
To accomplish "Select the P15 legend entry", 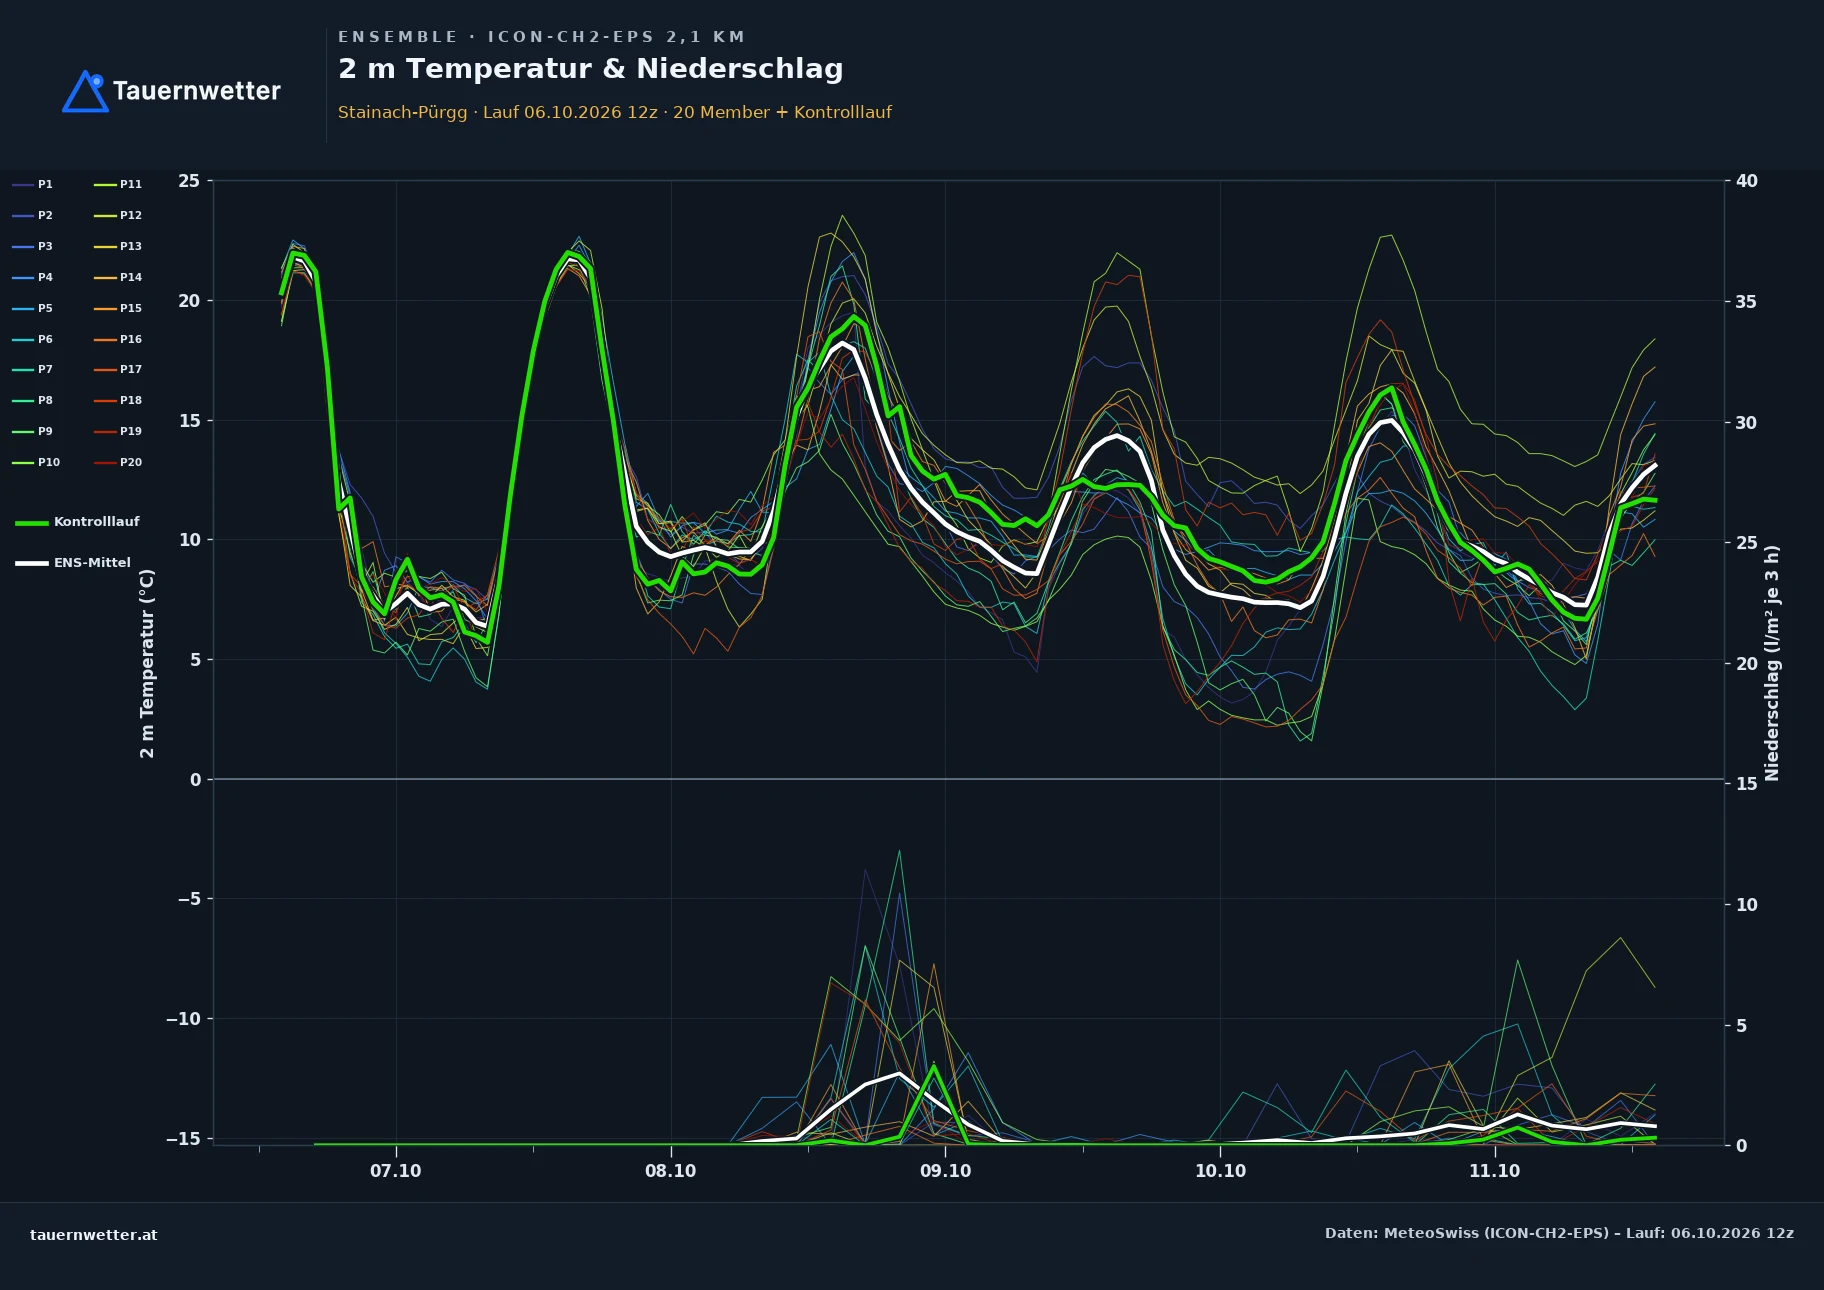I will (118, 308).
